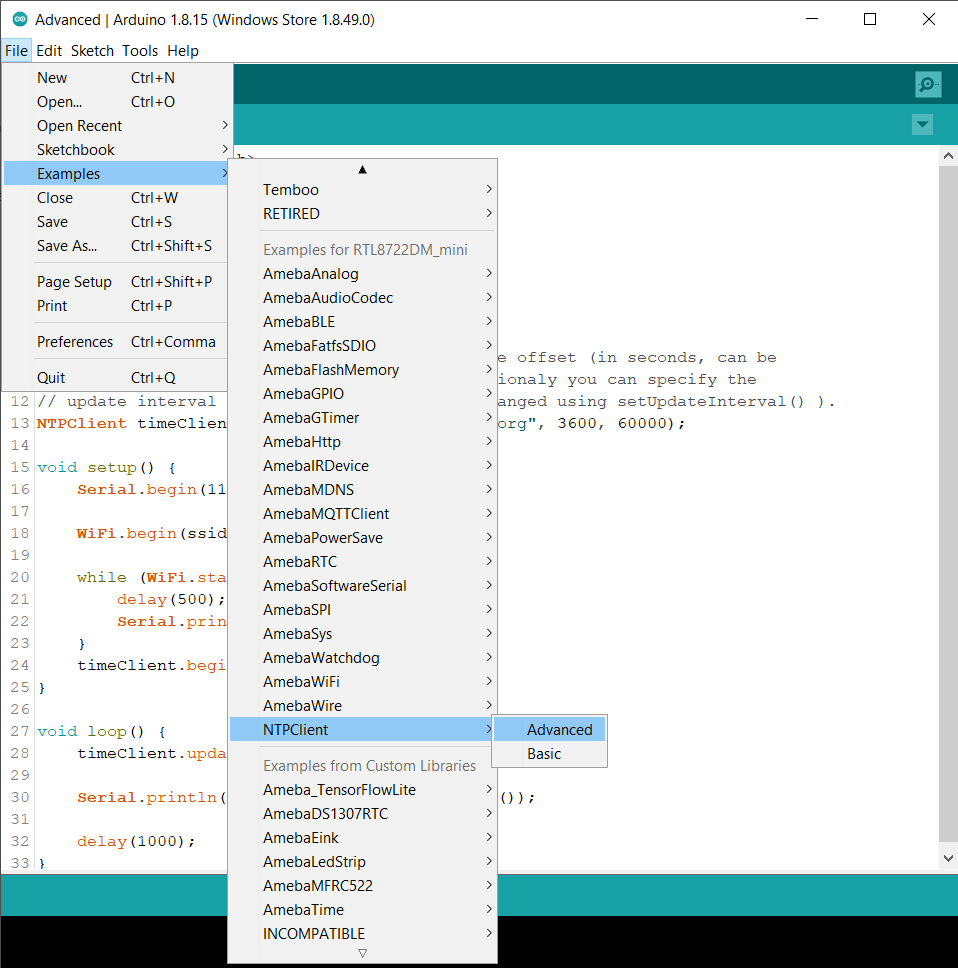Open the AmebaMDNS examples submenu
The width and height of the screenshot is (958, 968).
point(362,490)
